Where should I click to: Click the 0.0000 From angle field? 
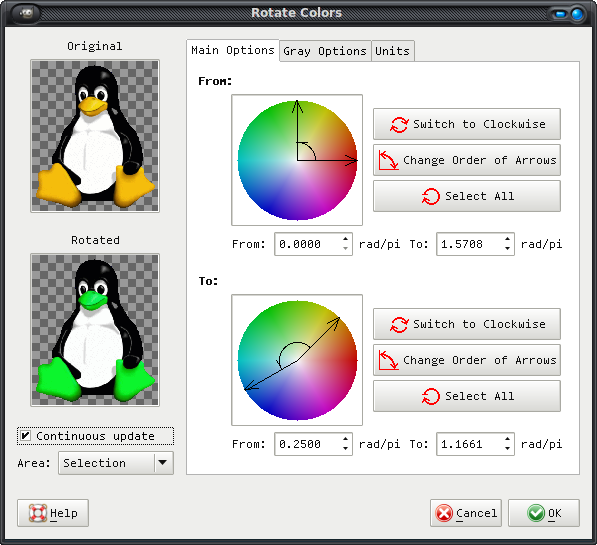(307, 244)
